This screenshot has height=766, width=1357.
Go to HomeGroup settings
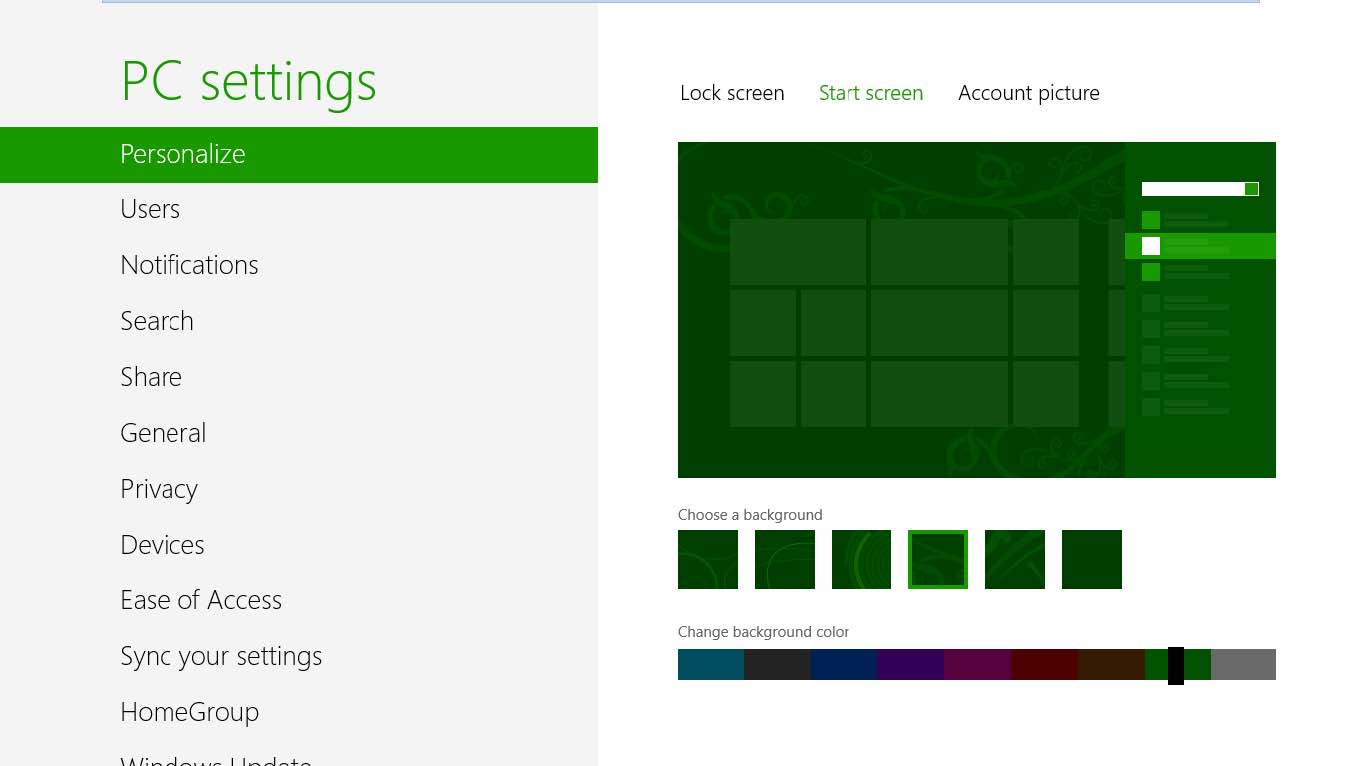tap(189, 712)
